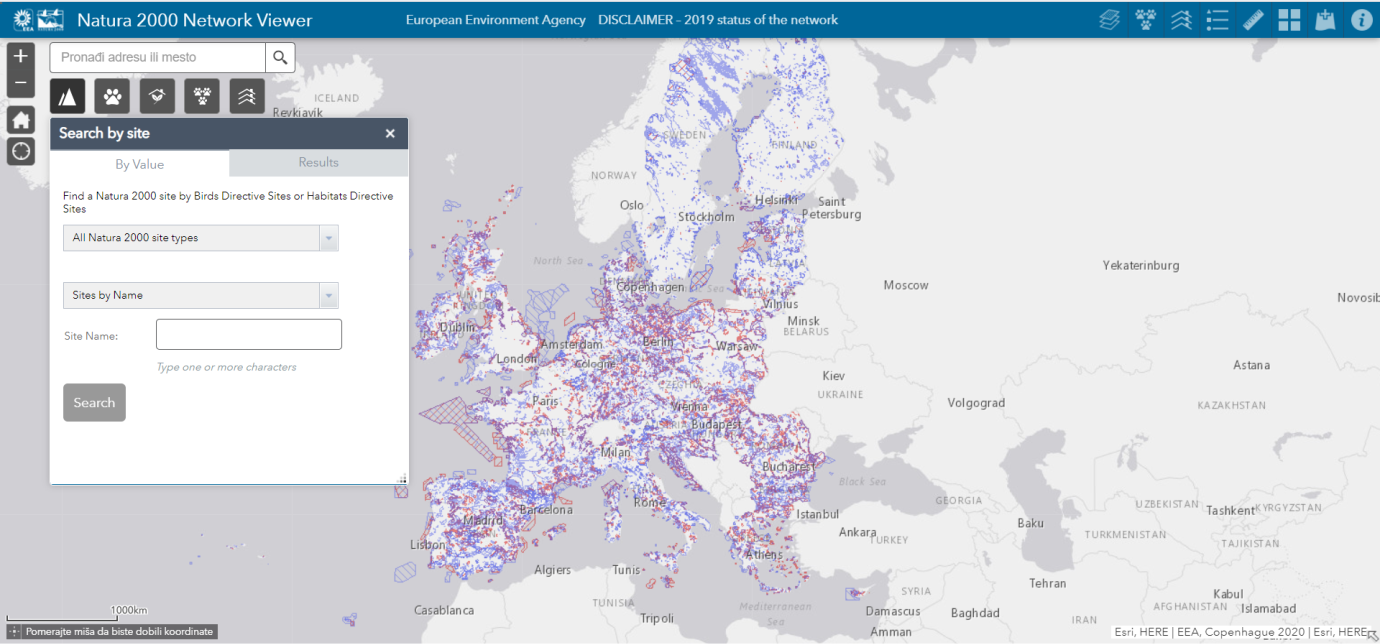Click the Astana label on map
Viewport: 1380px width, 644px height.
(1251, 365)
